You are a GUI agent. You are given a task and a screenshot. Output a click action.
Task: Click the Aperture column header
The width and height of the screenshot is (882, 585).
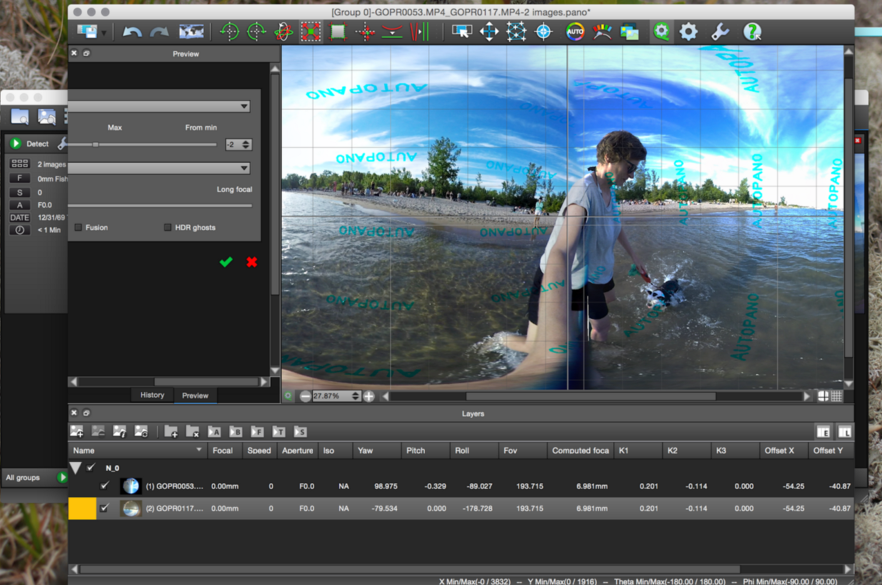(x=297, y=450)
